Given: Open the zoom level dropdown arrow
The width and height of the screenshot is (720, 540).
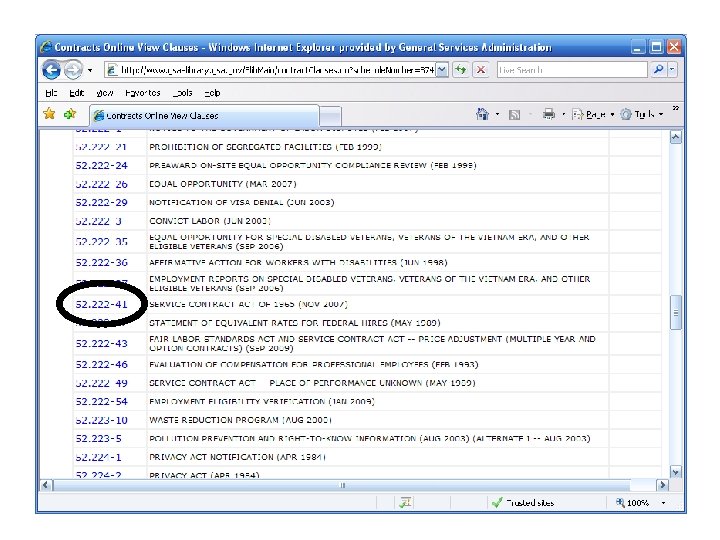Looking at the screenshot, I should click(x=664, y=503).
